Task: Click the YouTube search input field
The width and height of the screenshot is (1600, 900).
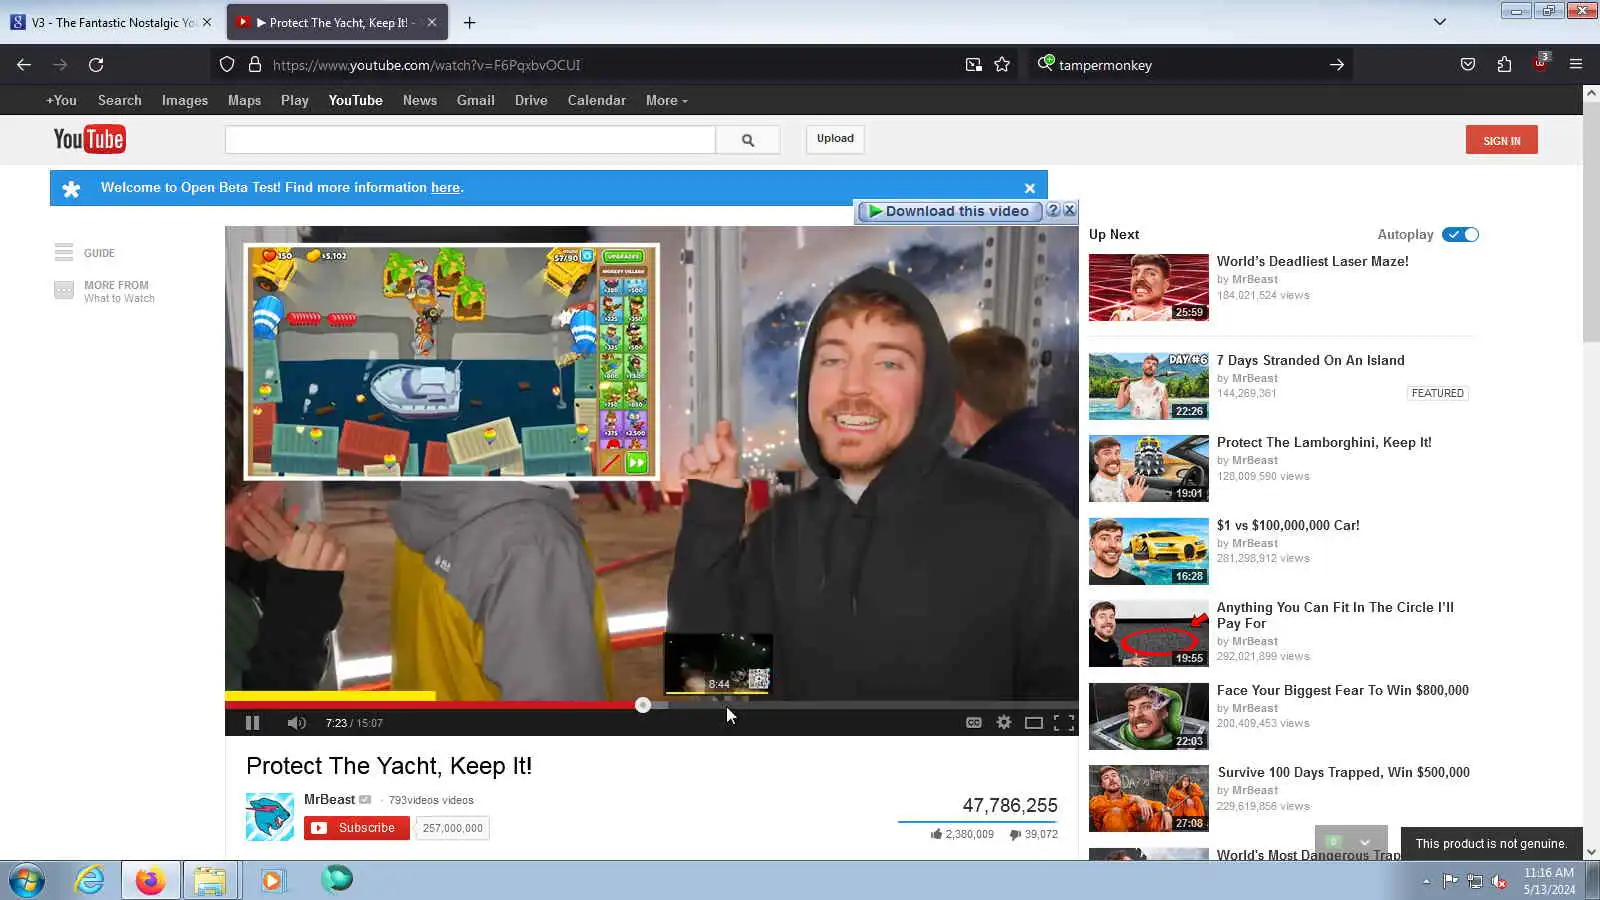Action: pyautogui.click(x=470, y=140)
